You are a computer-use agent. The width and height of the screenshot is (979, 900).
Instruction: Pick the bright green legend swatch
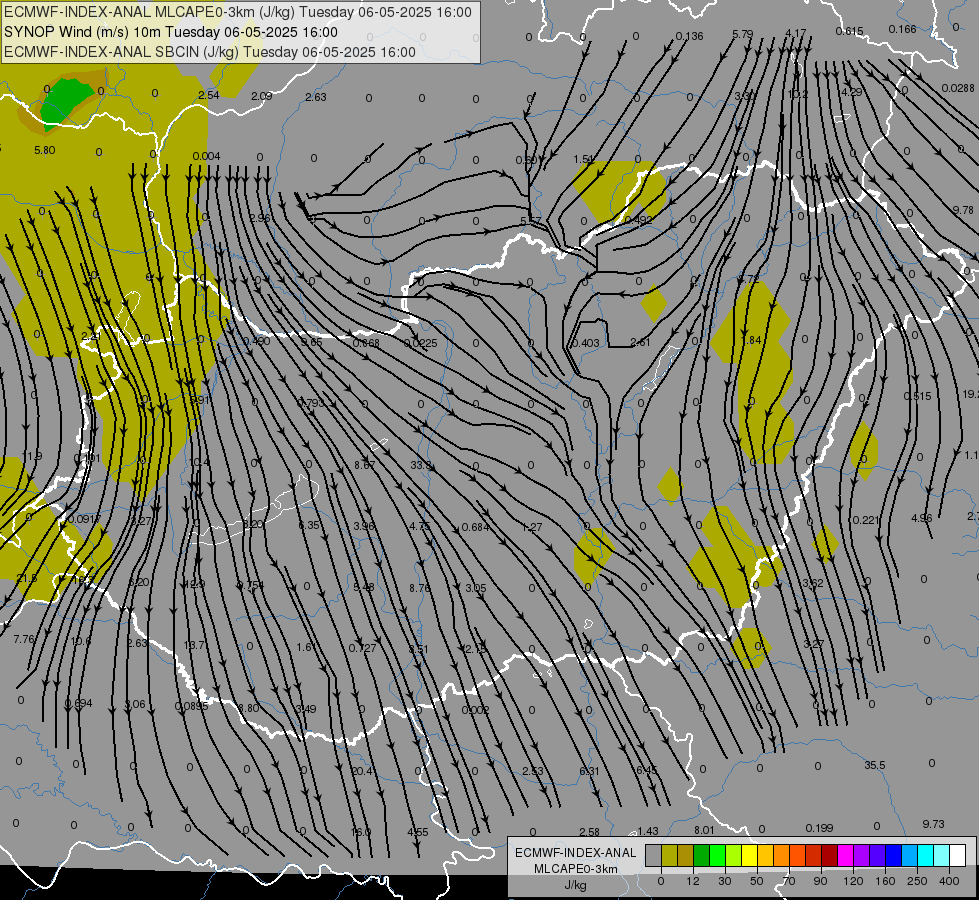[x=717, y=855]
